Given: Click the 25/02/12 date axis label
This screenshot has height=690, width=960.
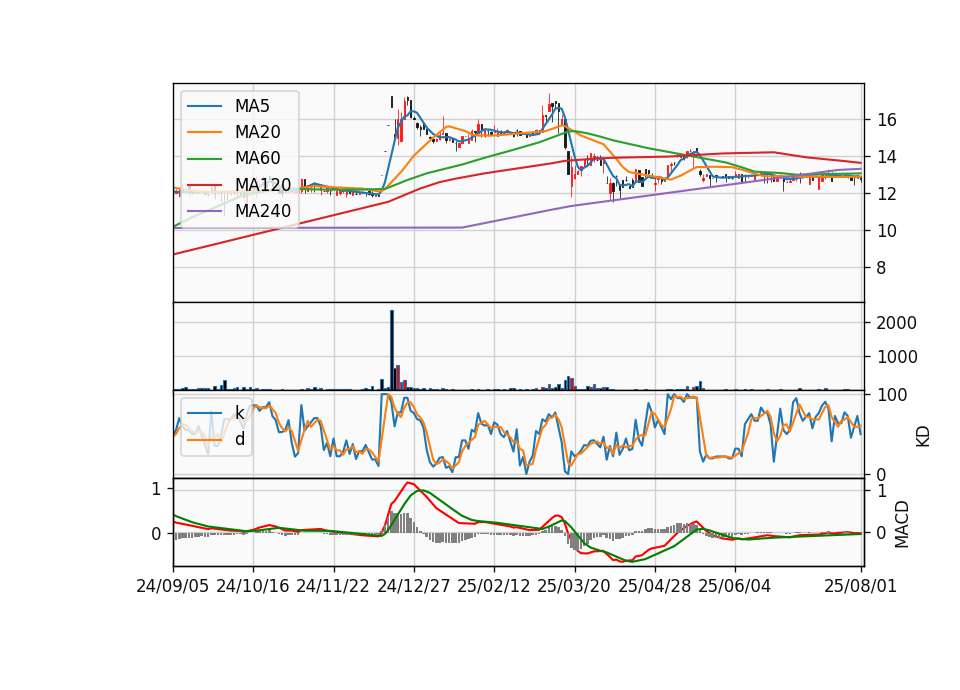Looking at the screenshot, I should (493, 586).
